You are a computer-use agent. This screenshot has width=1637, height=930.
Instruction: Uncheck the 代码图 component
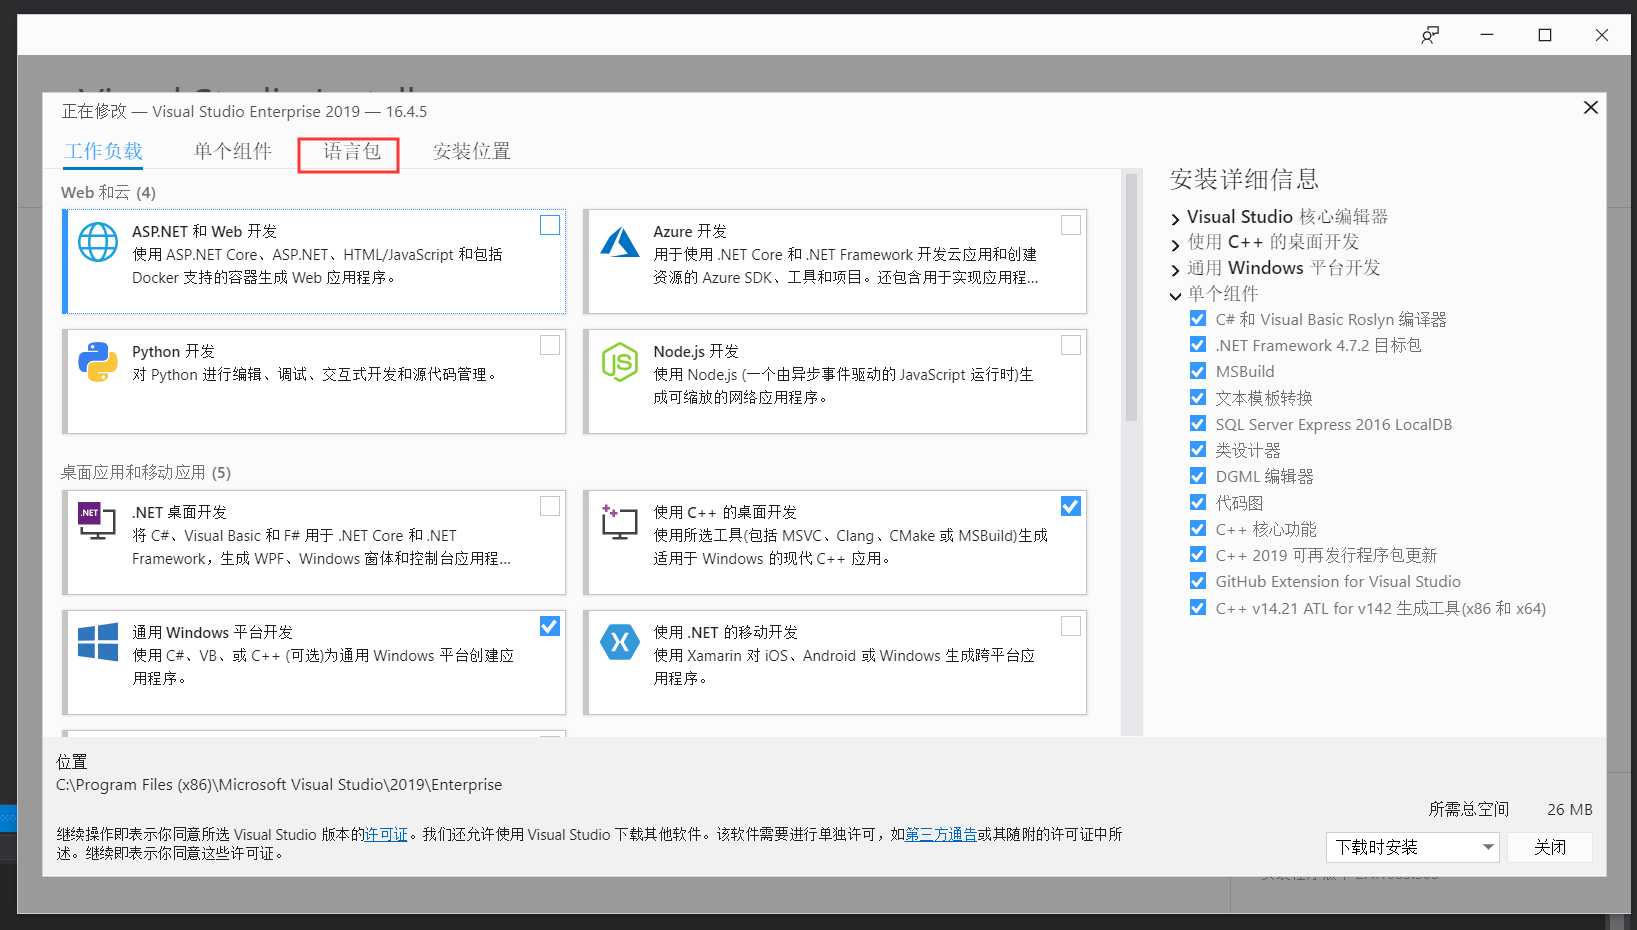click(1198, 502)
